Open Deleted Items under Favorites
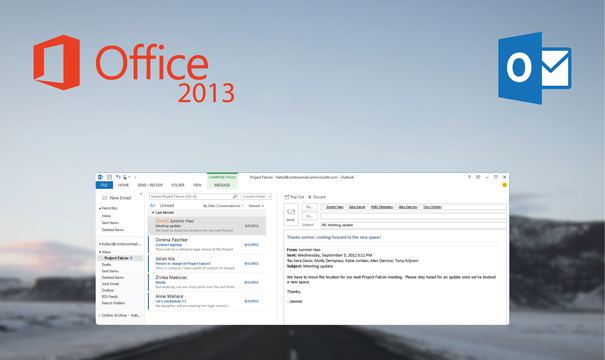 (113, 230)
